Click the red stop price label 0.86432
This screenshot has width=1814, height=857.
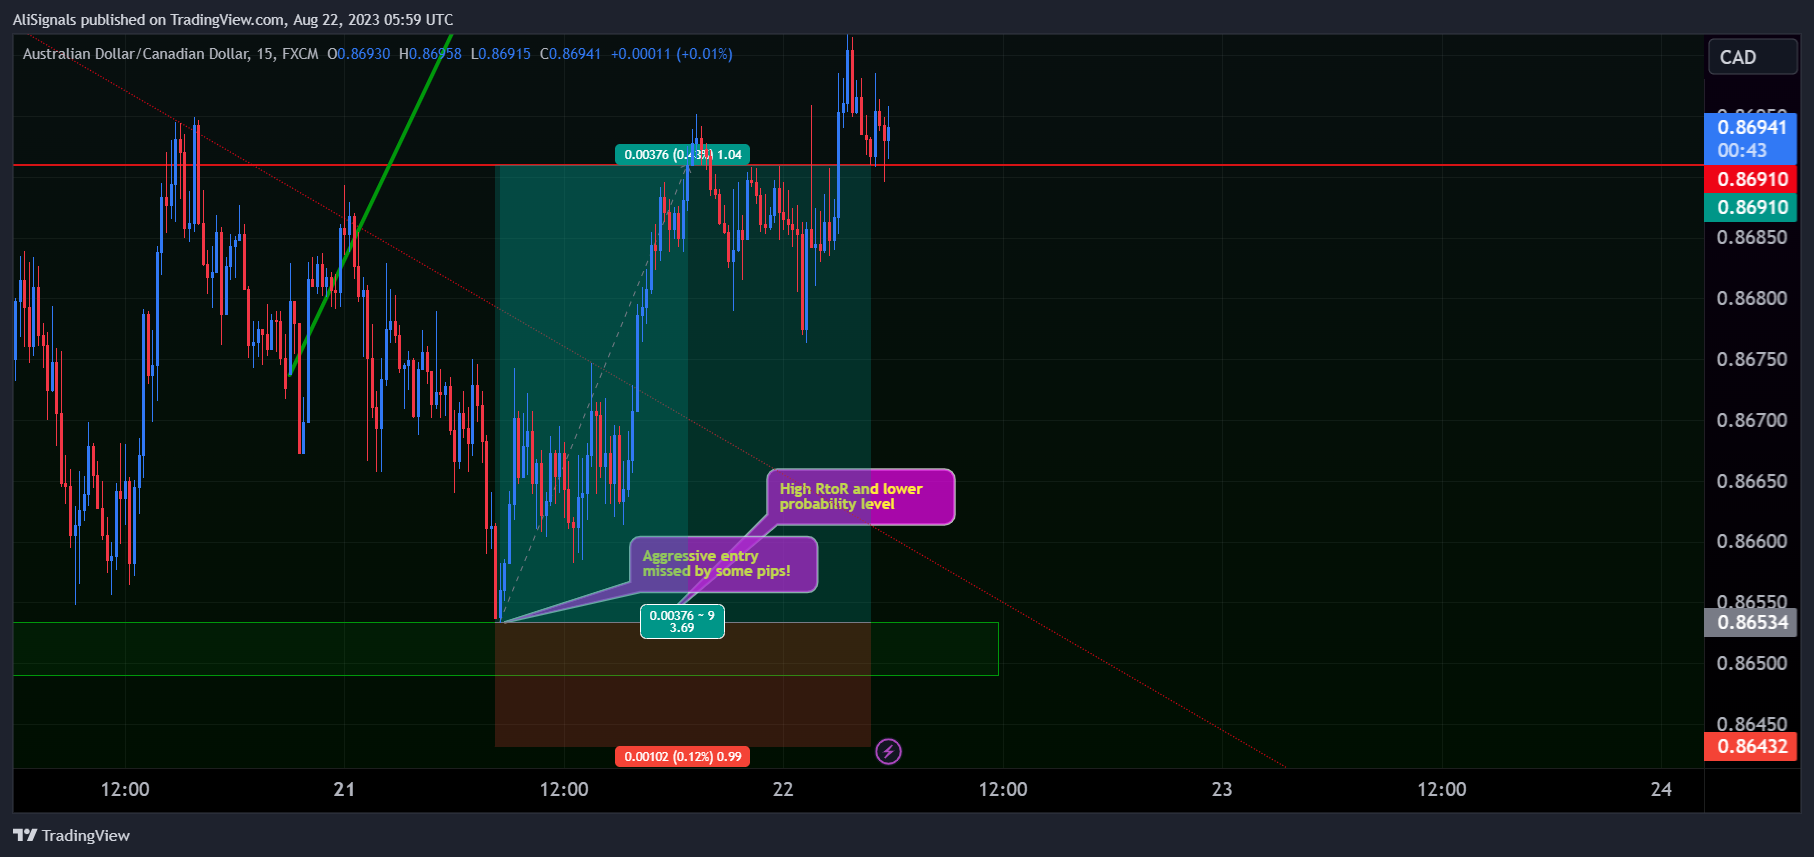pos(1751,746)
